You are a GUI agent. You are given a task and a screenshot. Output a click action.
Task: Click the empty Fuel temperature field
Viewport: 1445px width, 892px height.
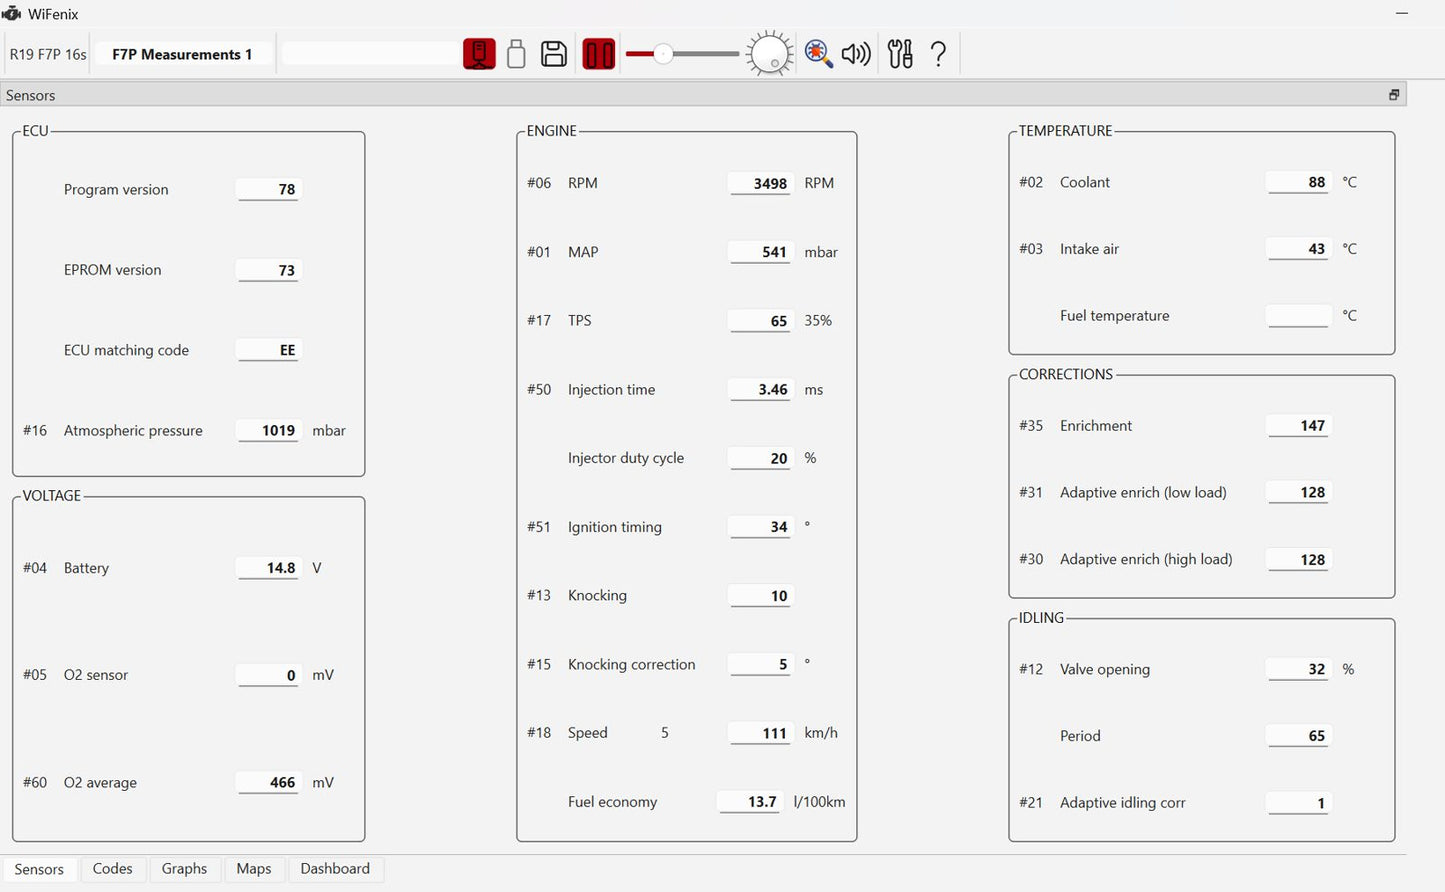point(1298,316)
